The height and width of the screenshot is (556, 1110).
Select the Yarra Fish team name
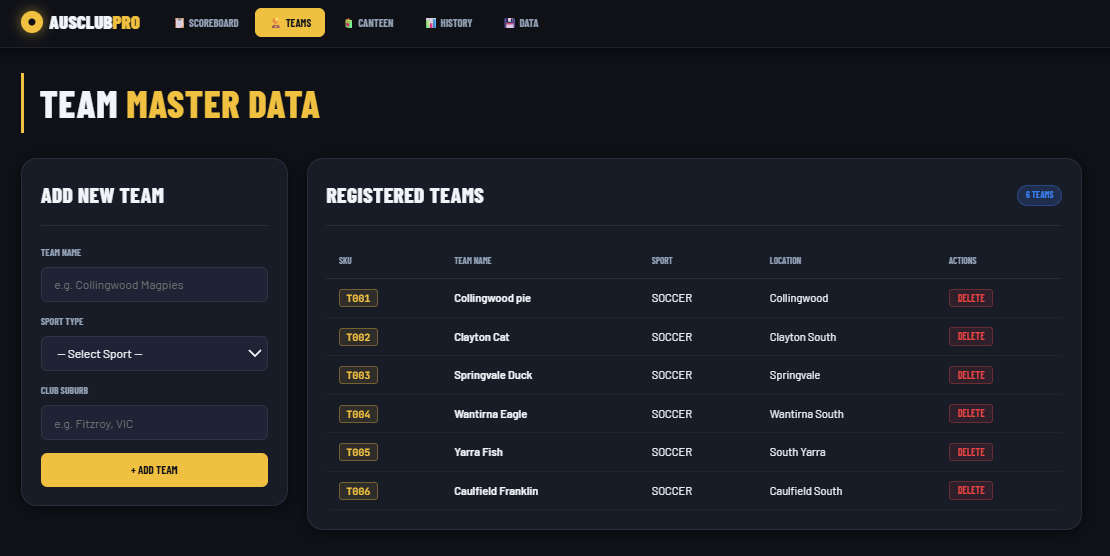click(478, 452)
